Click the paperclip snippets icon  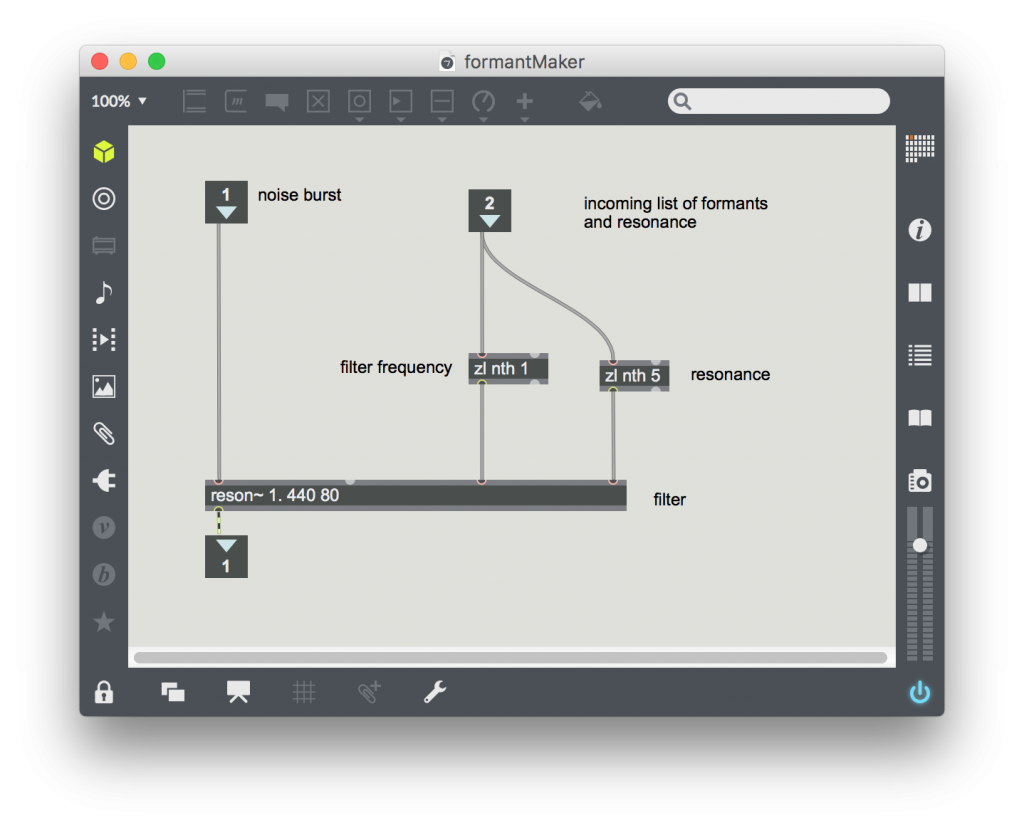[104, 434]
